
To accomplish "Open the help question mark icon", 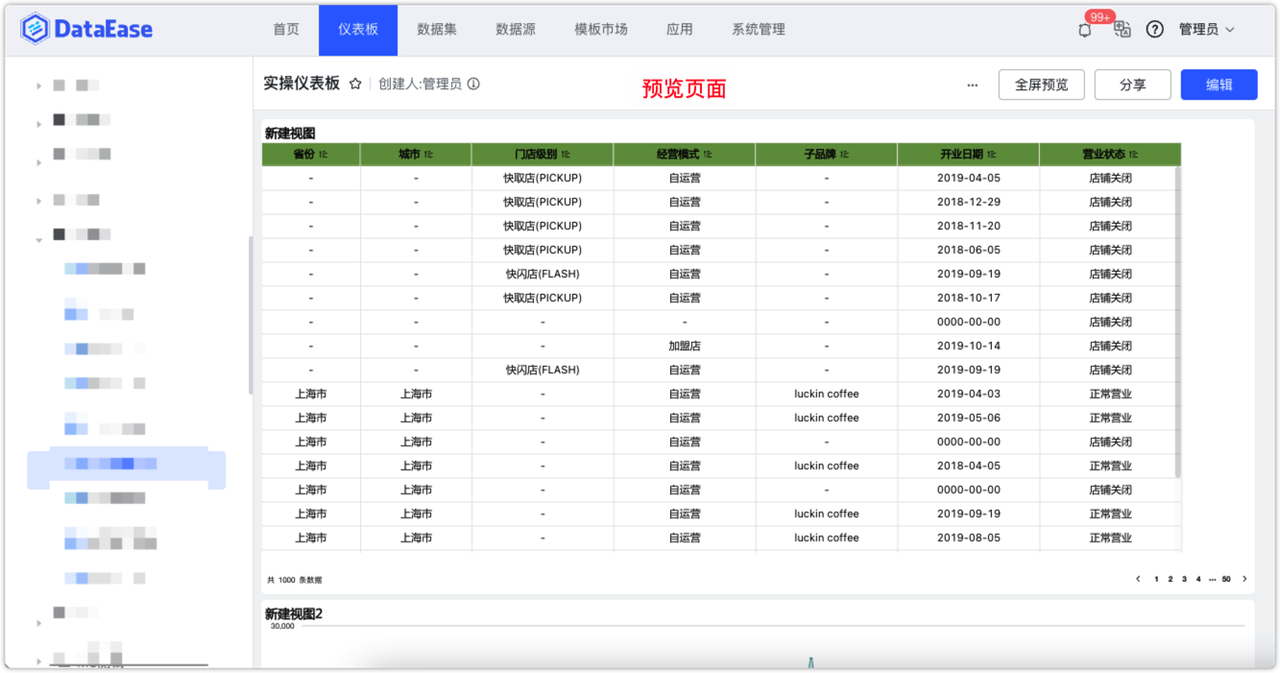I will 1155,29.
